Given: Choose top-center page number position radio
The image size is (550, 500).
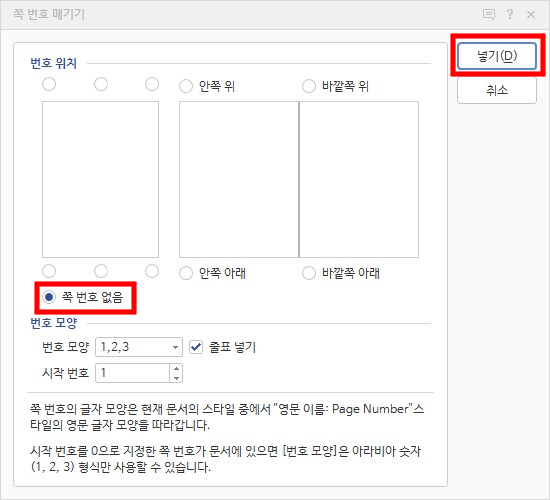Looking at the screenshot, I should click(x=101, y=84).
